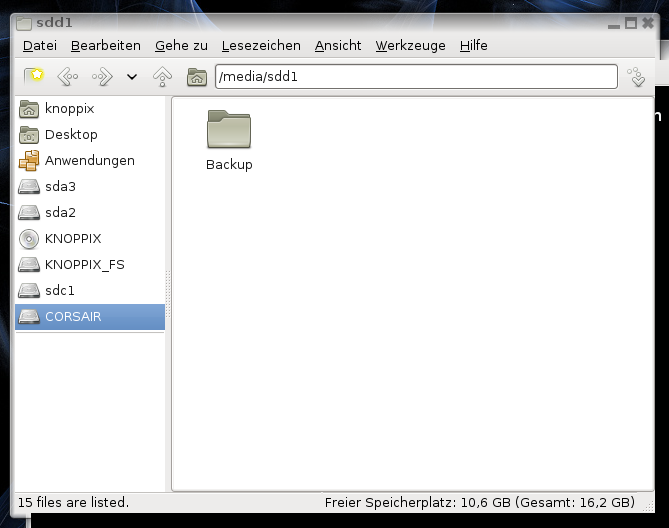The width and height of the screenshot is (669, 528).
Task: Go back with the left arrow icon
Action: pyautogui.click(x=68, y=77)
